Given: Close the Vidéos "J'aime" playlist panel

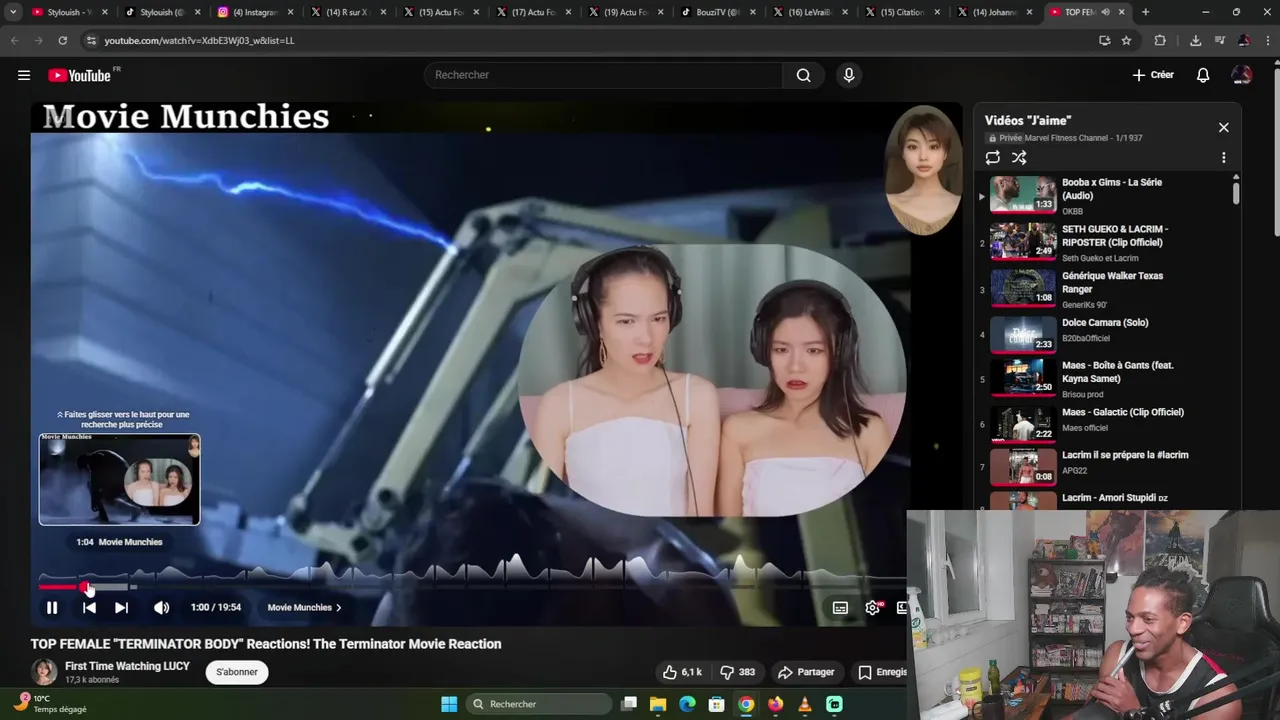Looking at the screenshot, I should [x=1223, y=127].
